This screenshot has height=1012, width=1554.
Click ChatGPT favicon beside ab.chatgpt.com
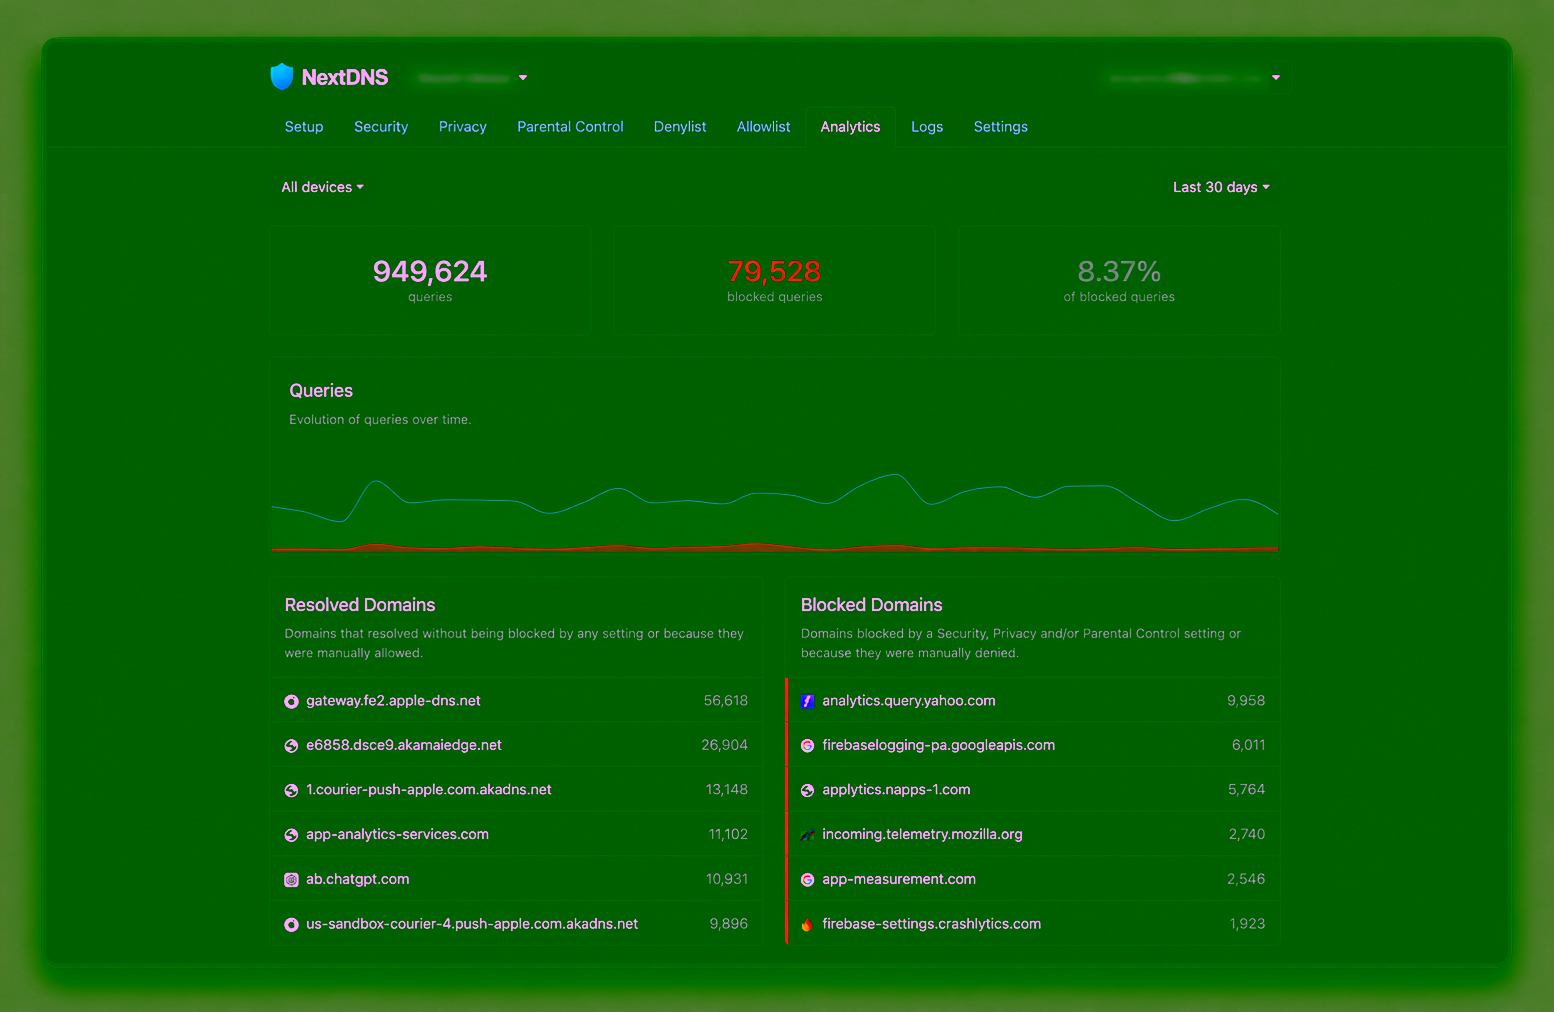click(291, 880)
